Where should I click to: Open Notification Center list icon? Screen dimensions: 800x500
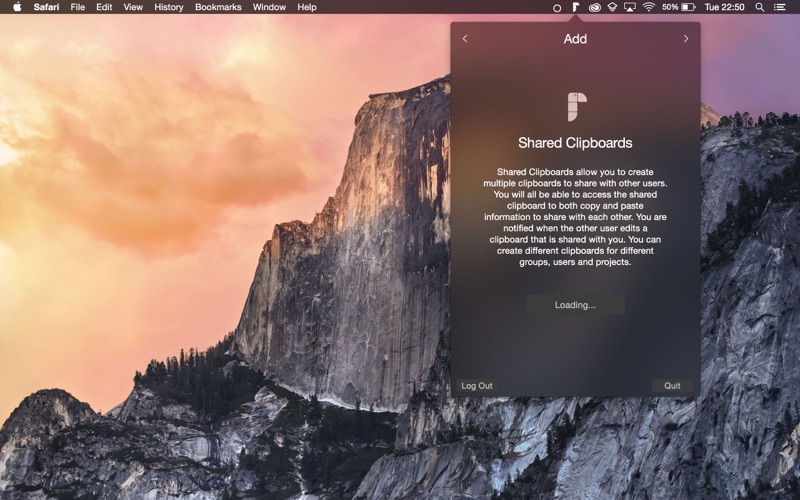(779, 7)
